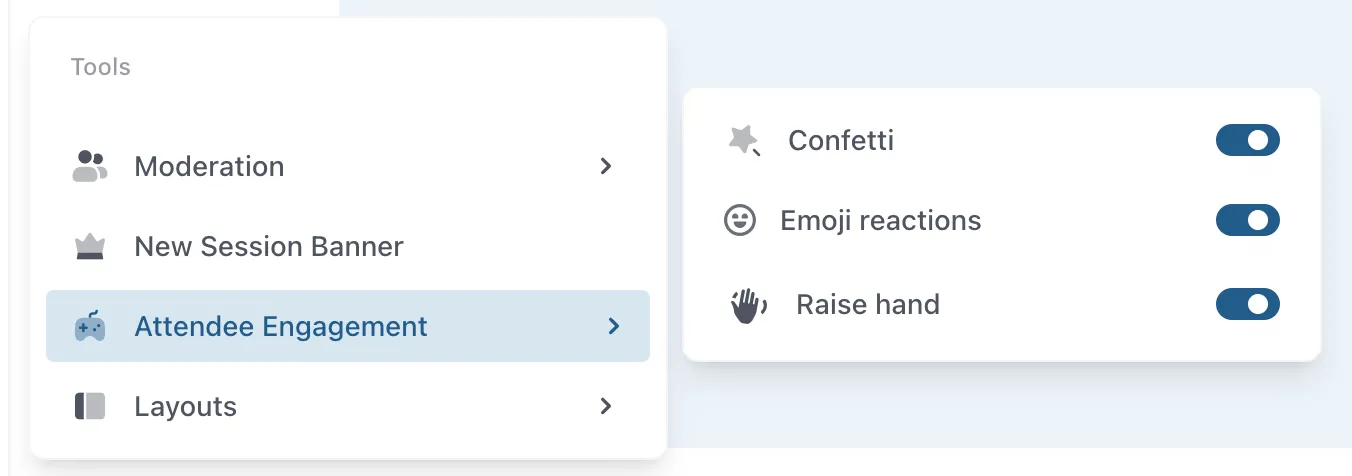Screen dimensions: 1352x476
Task: Click the smiley Emoji reactions icon
Action: [x=740, y=221]
